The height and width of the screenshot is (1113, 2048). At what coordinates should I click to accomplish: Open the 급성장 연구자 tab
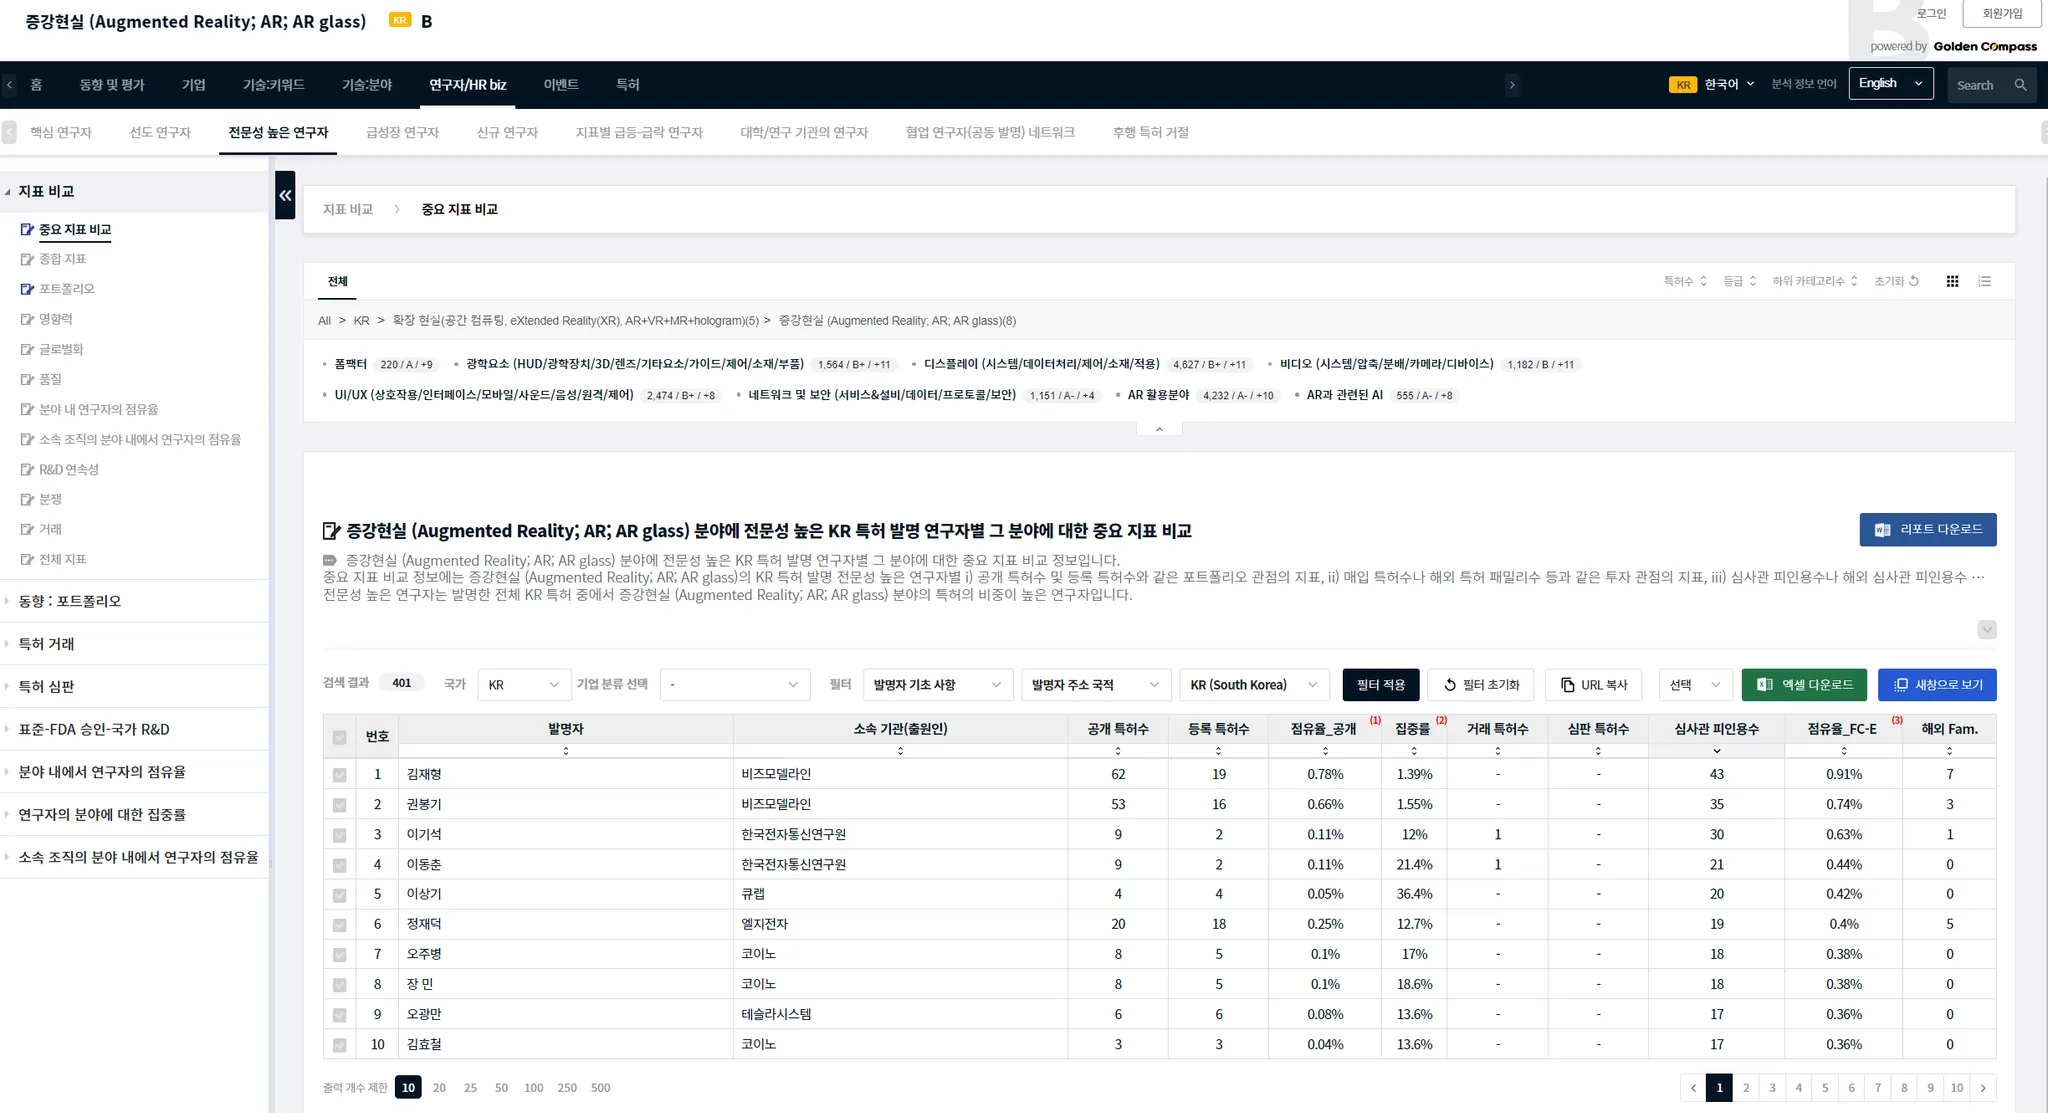(402, 132)
